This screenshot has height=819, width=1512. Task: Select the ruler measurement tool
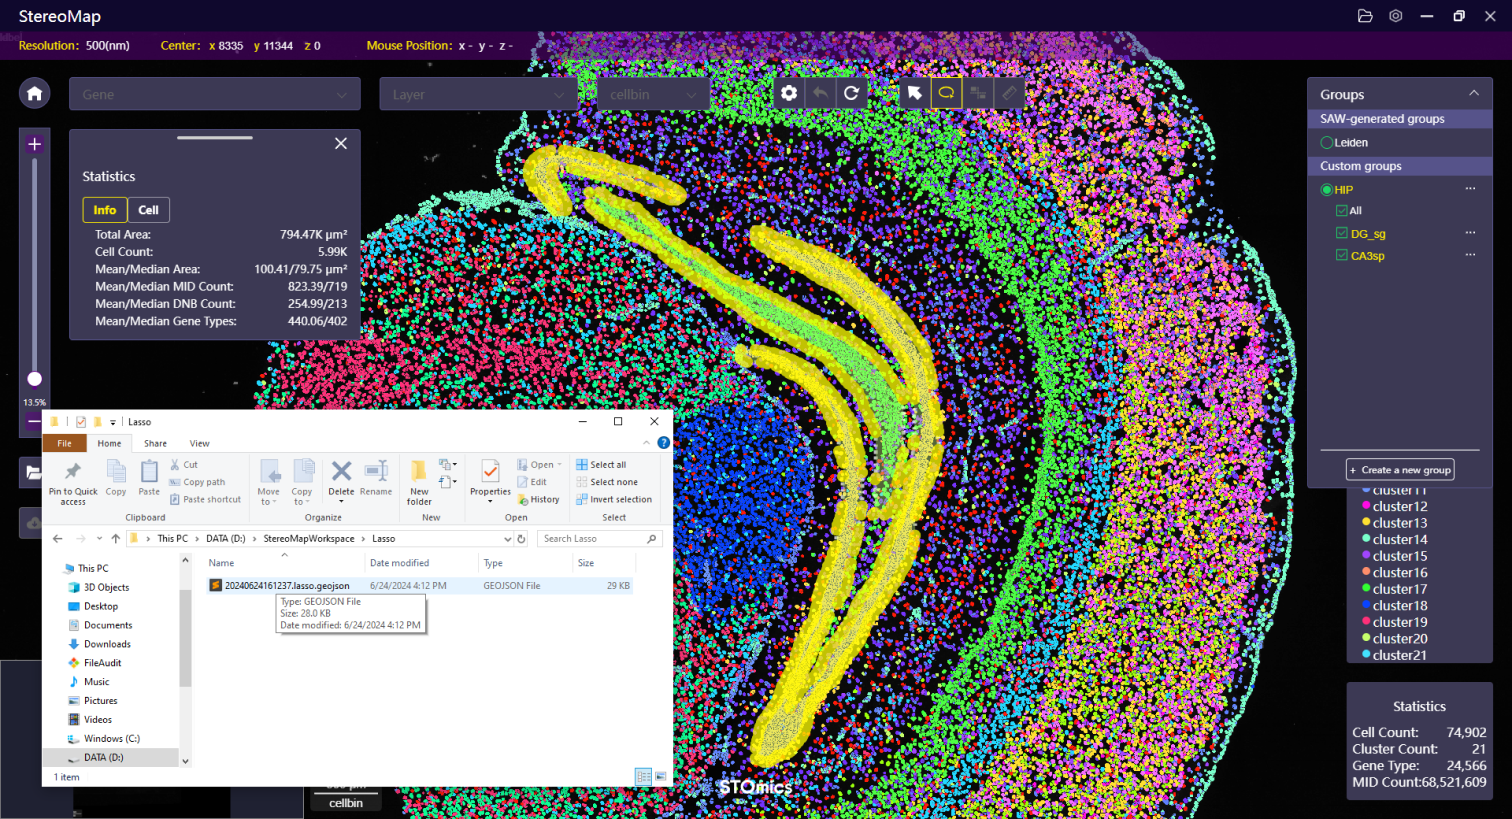coord(1009,93)
